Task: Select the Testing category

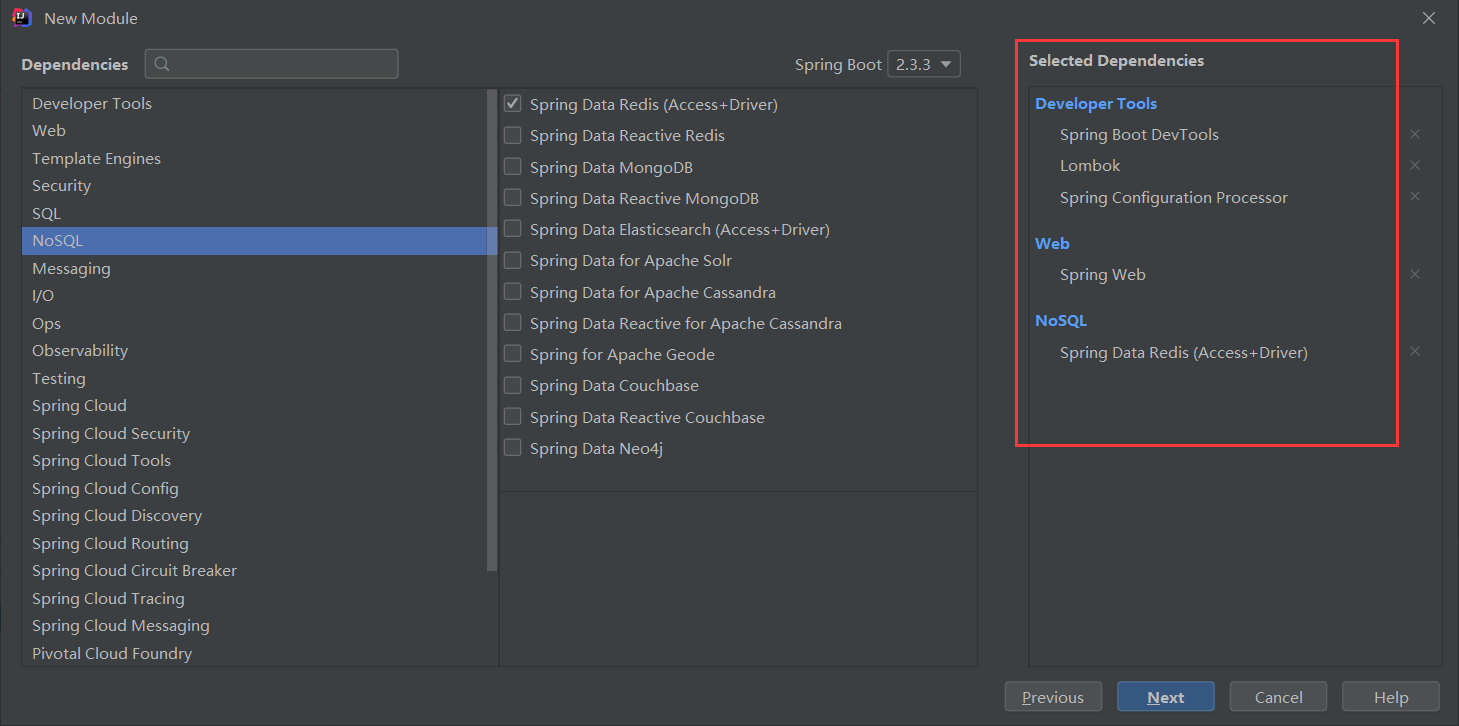Action: click(254, 378)
